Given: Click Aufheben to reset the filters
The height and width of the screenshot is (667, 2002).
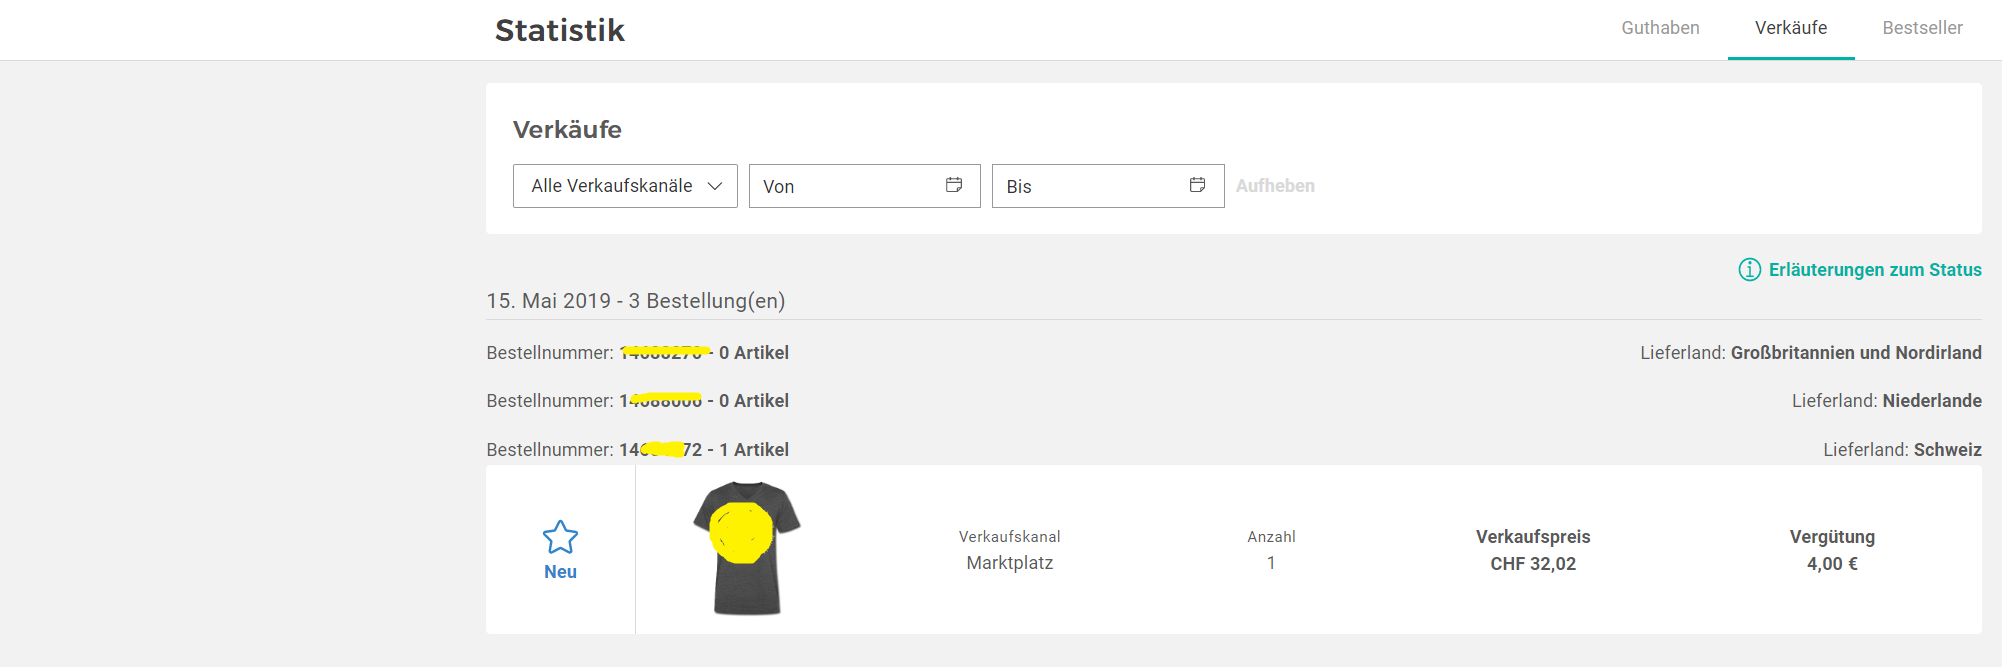Looking at the screenshot, I should [1275, 186].
